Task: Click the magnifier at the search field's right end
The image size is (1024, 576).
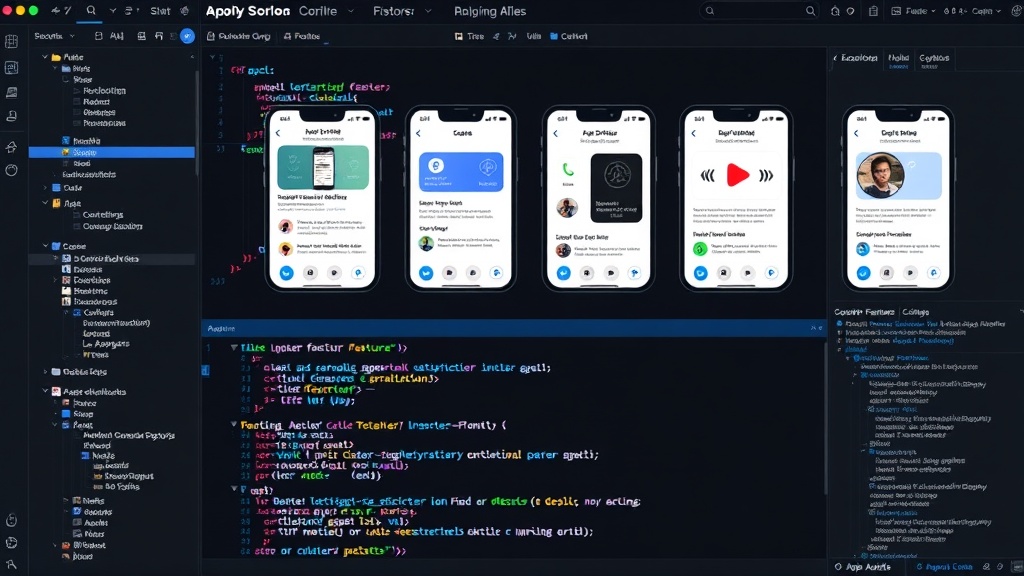Action: (810, 10)
